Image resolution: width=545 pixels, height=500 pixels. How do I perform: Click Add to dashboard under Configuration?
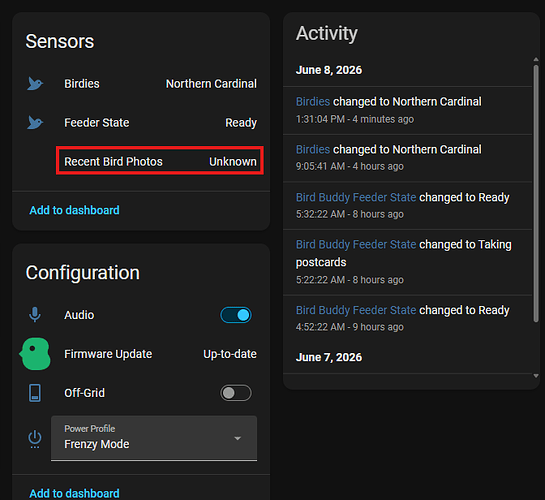tap(74, 493)
